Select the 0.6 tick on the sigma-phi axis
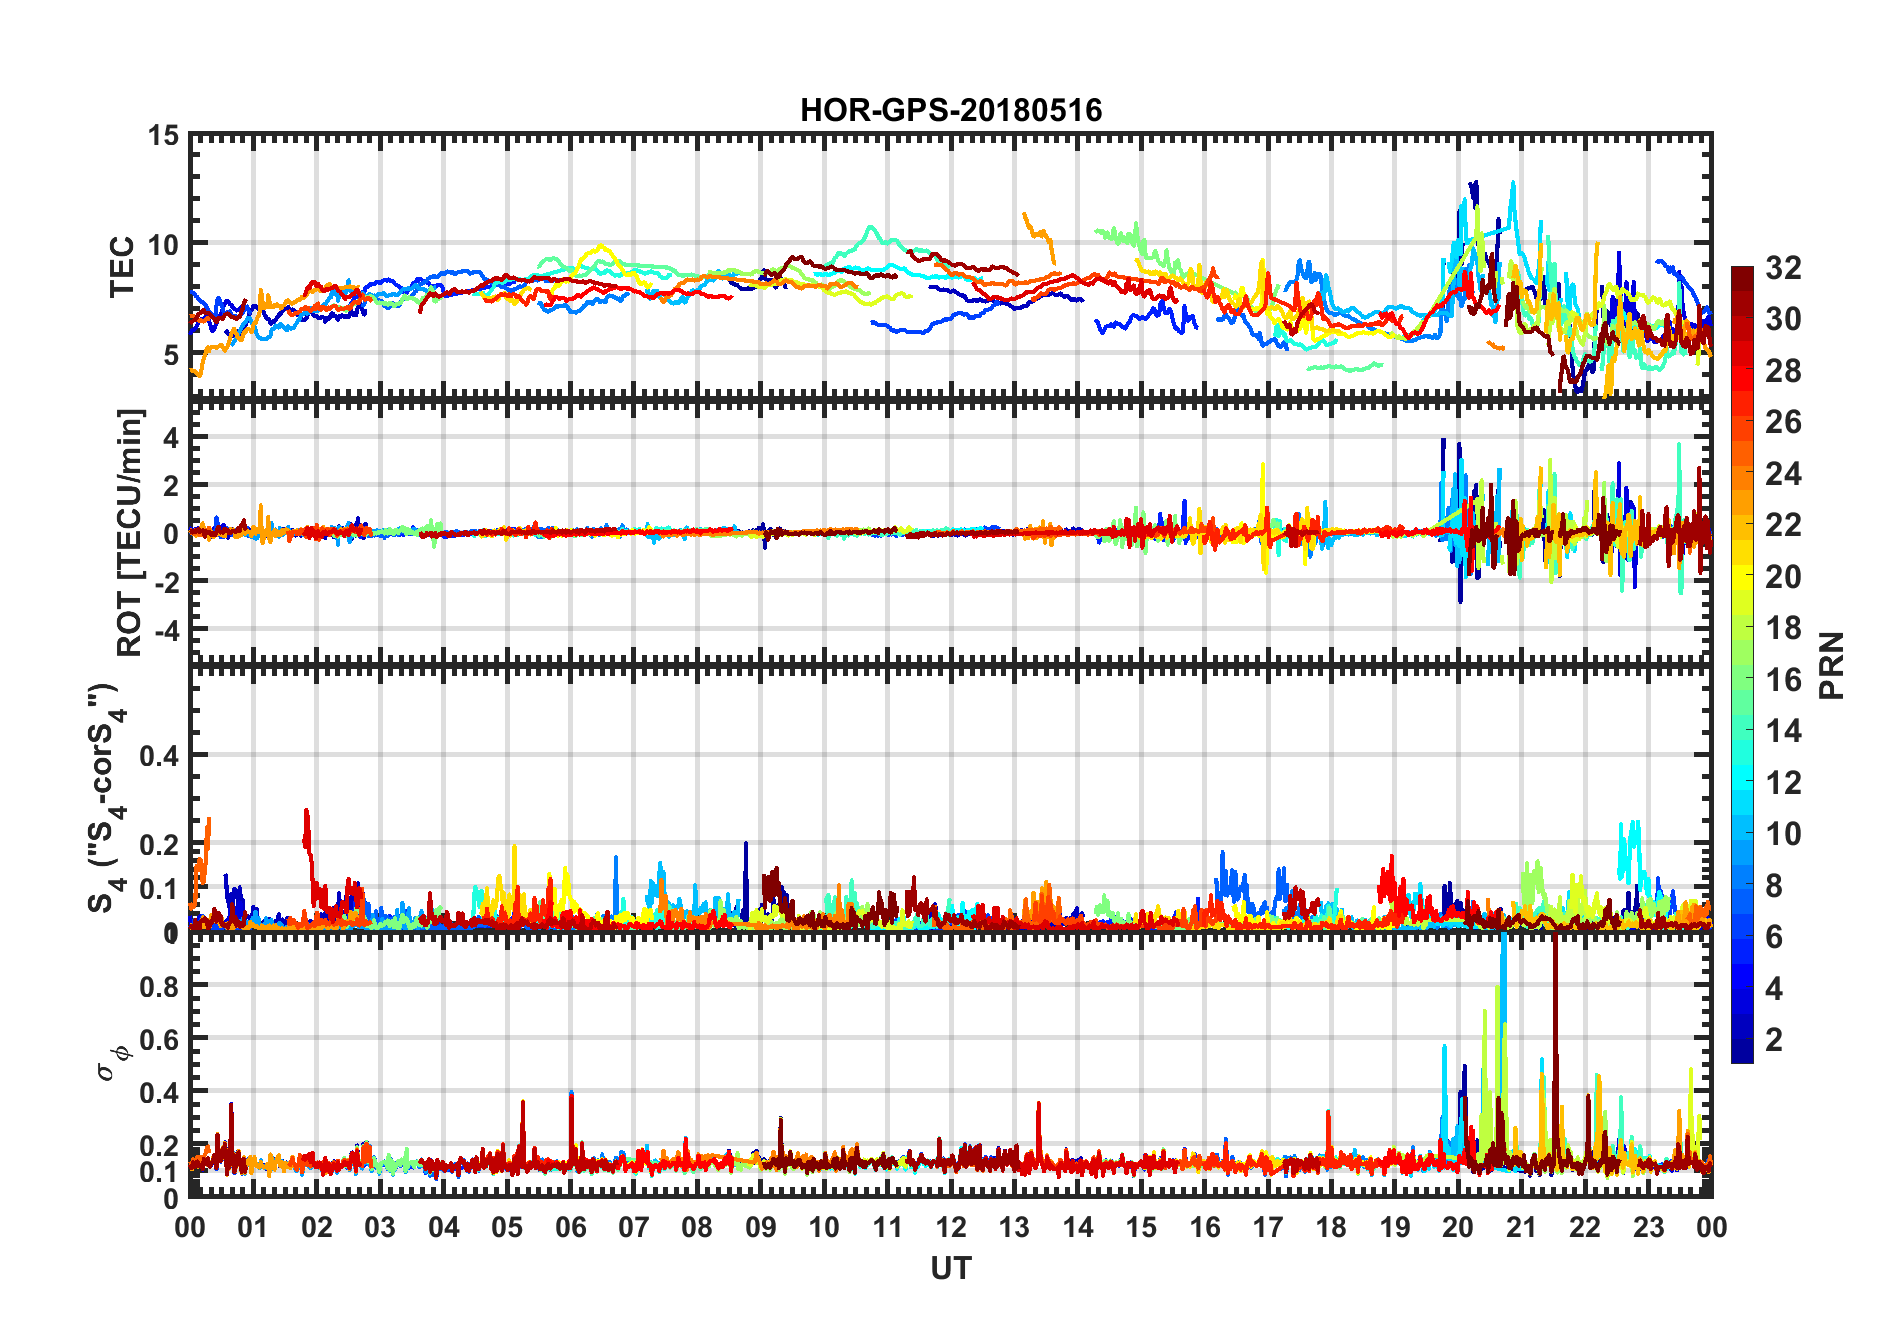The width and height of the screenshot is (1902, 1330). [x=159, y=1040]
